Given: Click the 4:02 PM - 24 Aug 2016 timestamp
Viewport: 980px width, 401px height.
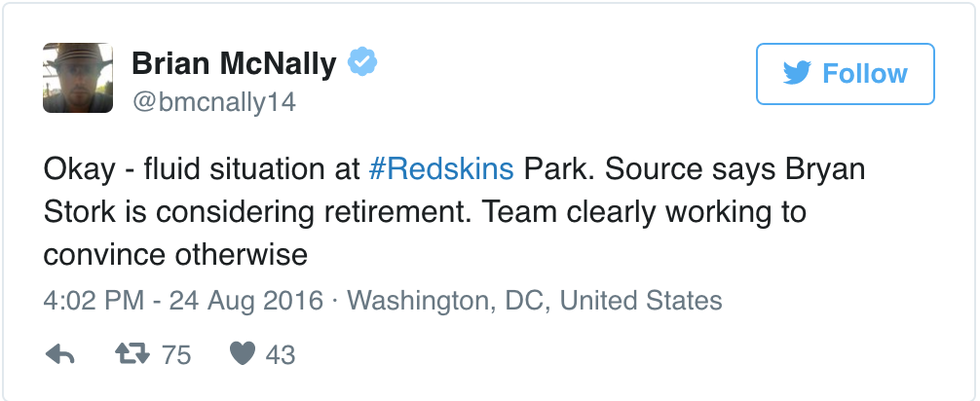Looking at the screenshot, I should click(183, 300).
